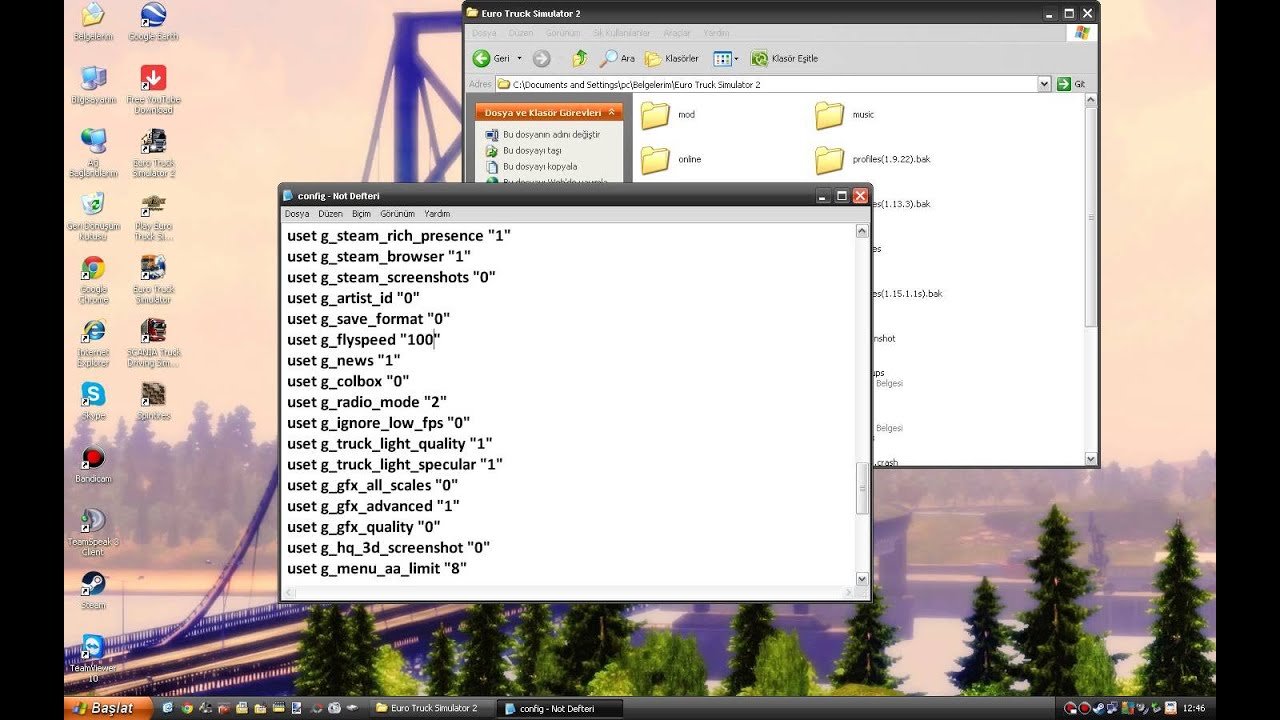Click the taskbar clock showing 12:46

1194,708
